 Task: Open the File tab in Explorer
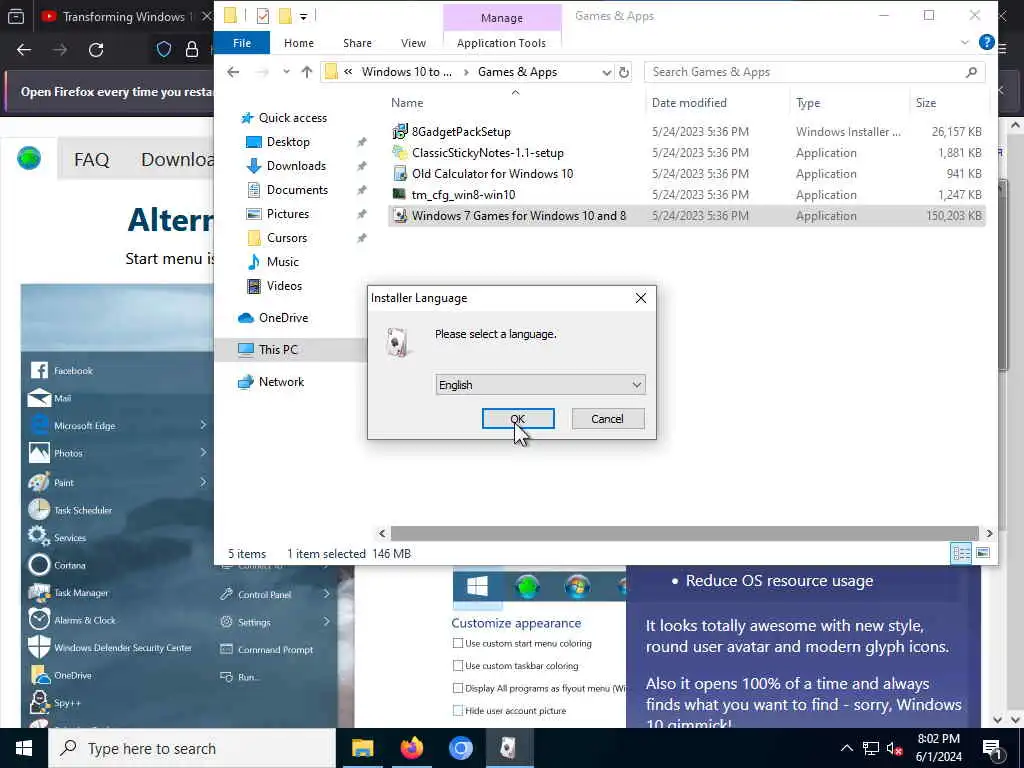click(x=242, y=43)
